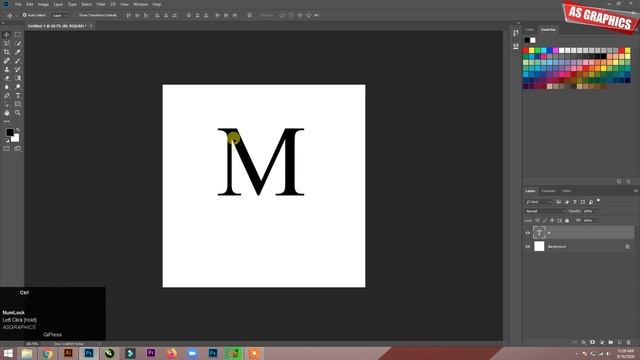Toggle type layer filter

tap(575, 202)
